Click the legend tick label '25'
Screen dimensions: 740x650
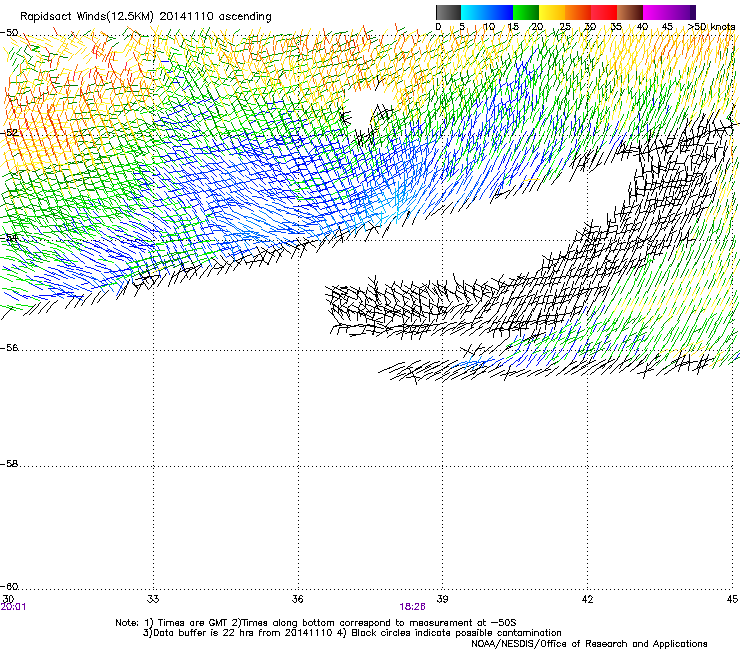(564, 27)
